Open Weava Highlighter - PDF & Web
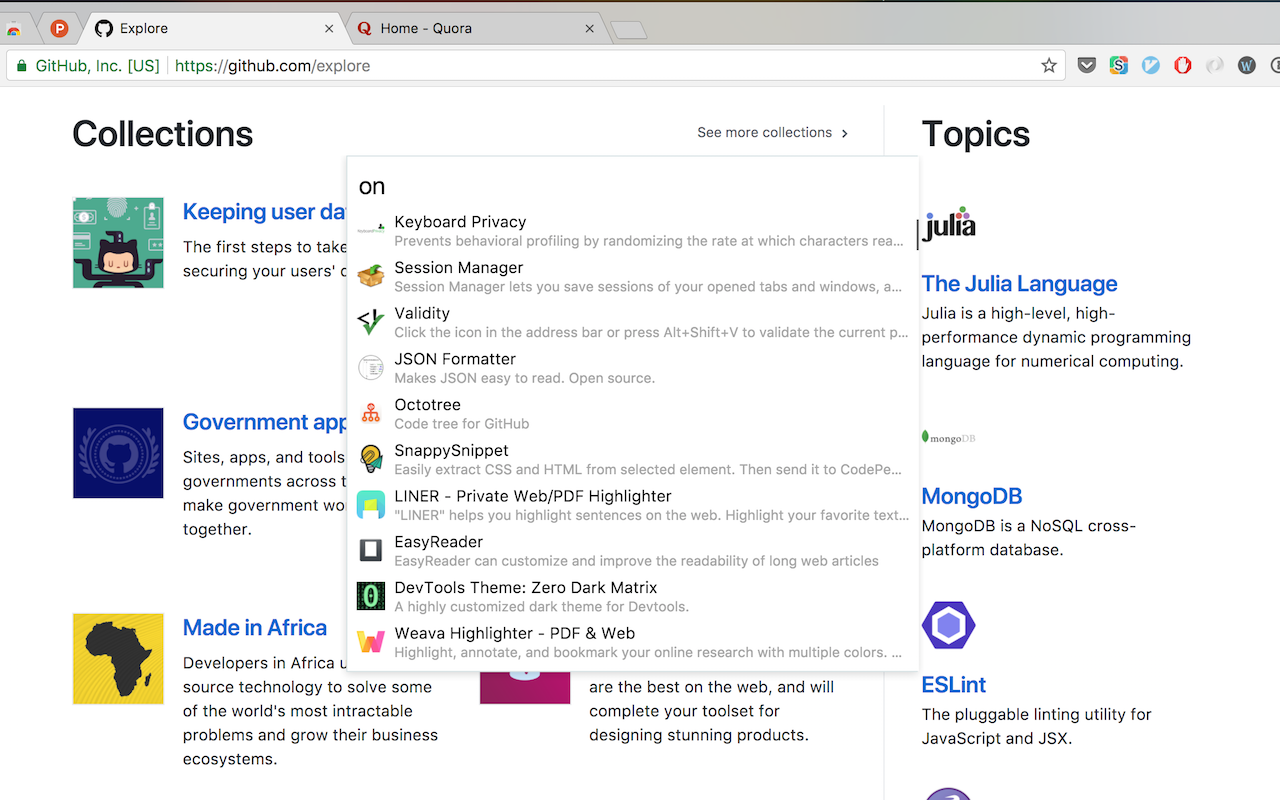1280x800 pixels. pos(632,642)
